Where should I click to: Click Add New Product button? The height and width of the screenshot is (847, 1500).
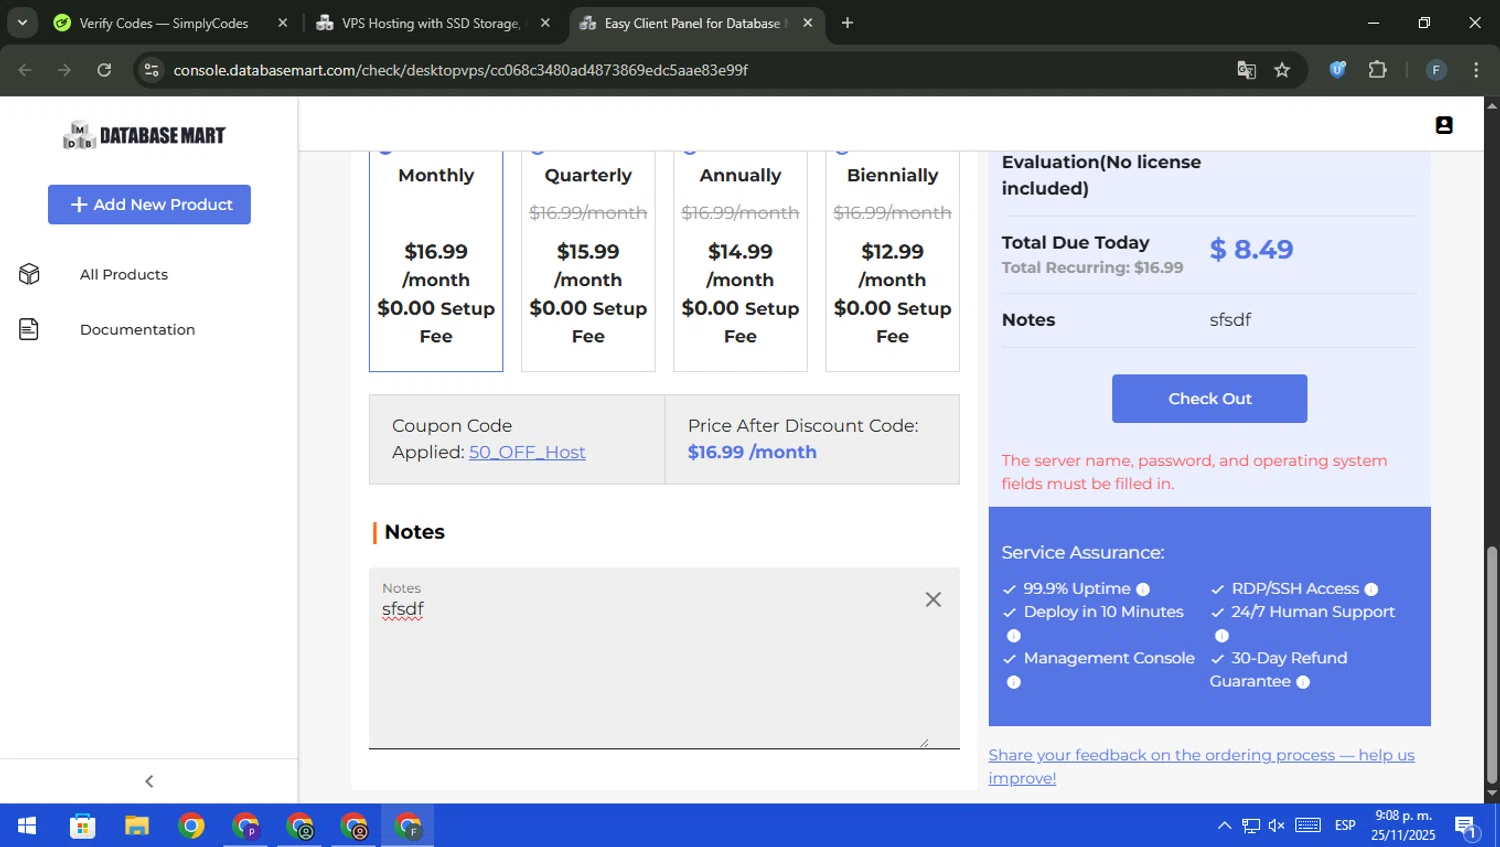pyautogui.click(x=149, y=204)
